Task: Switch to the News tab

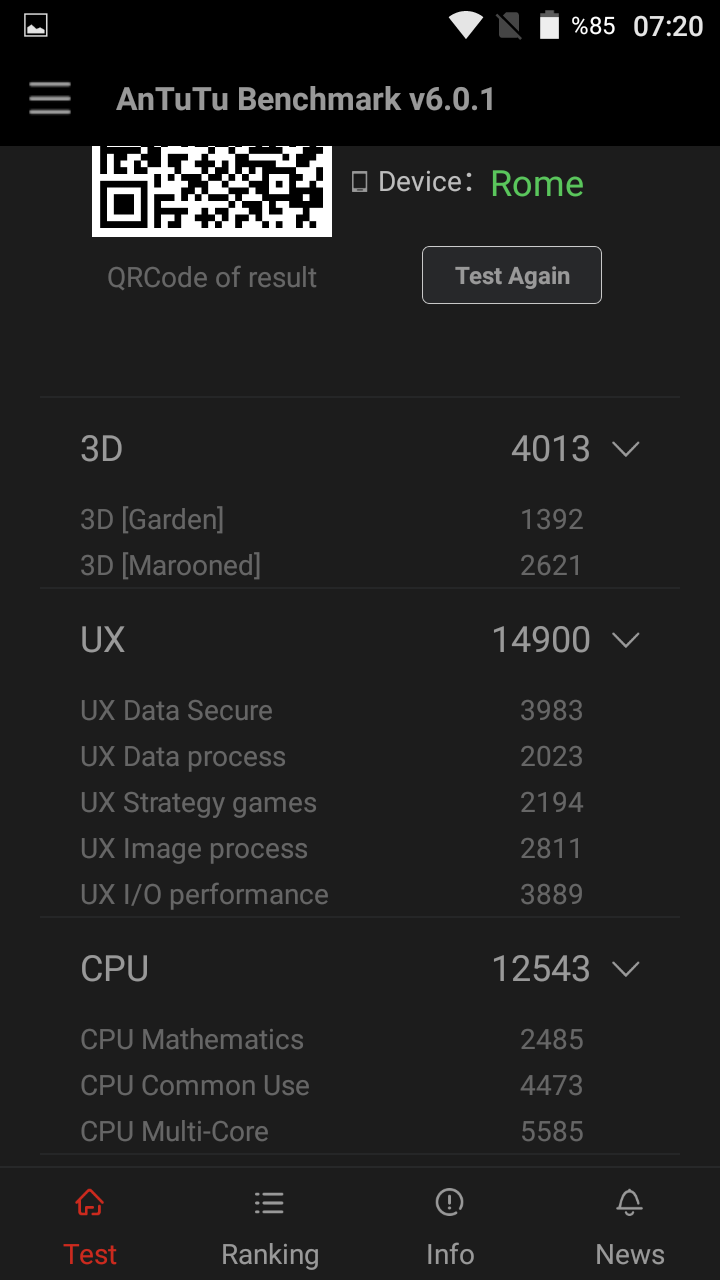Action: click(x=630, y=1223)
